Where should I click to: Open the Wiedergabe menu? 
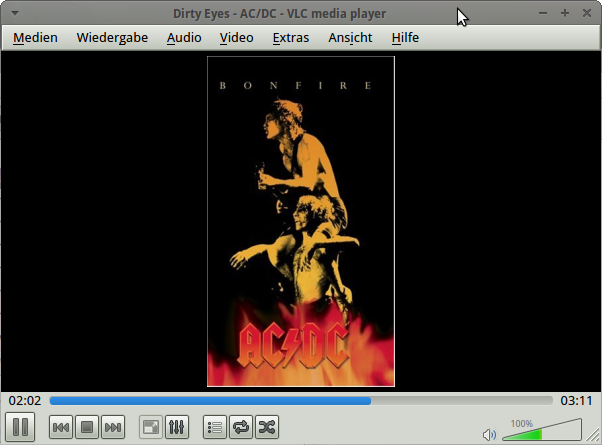pyautogui.click(x=112, y=38)
